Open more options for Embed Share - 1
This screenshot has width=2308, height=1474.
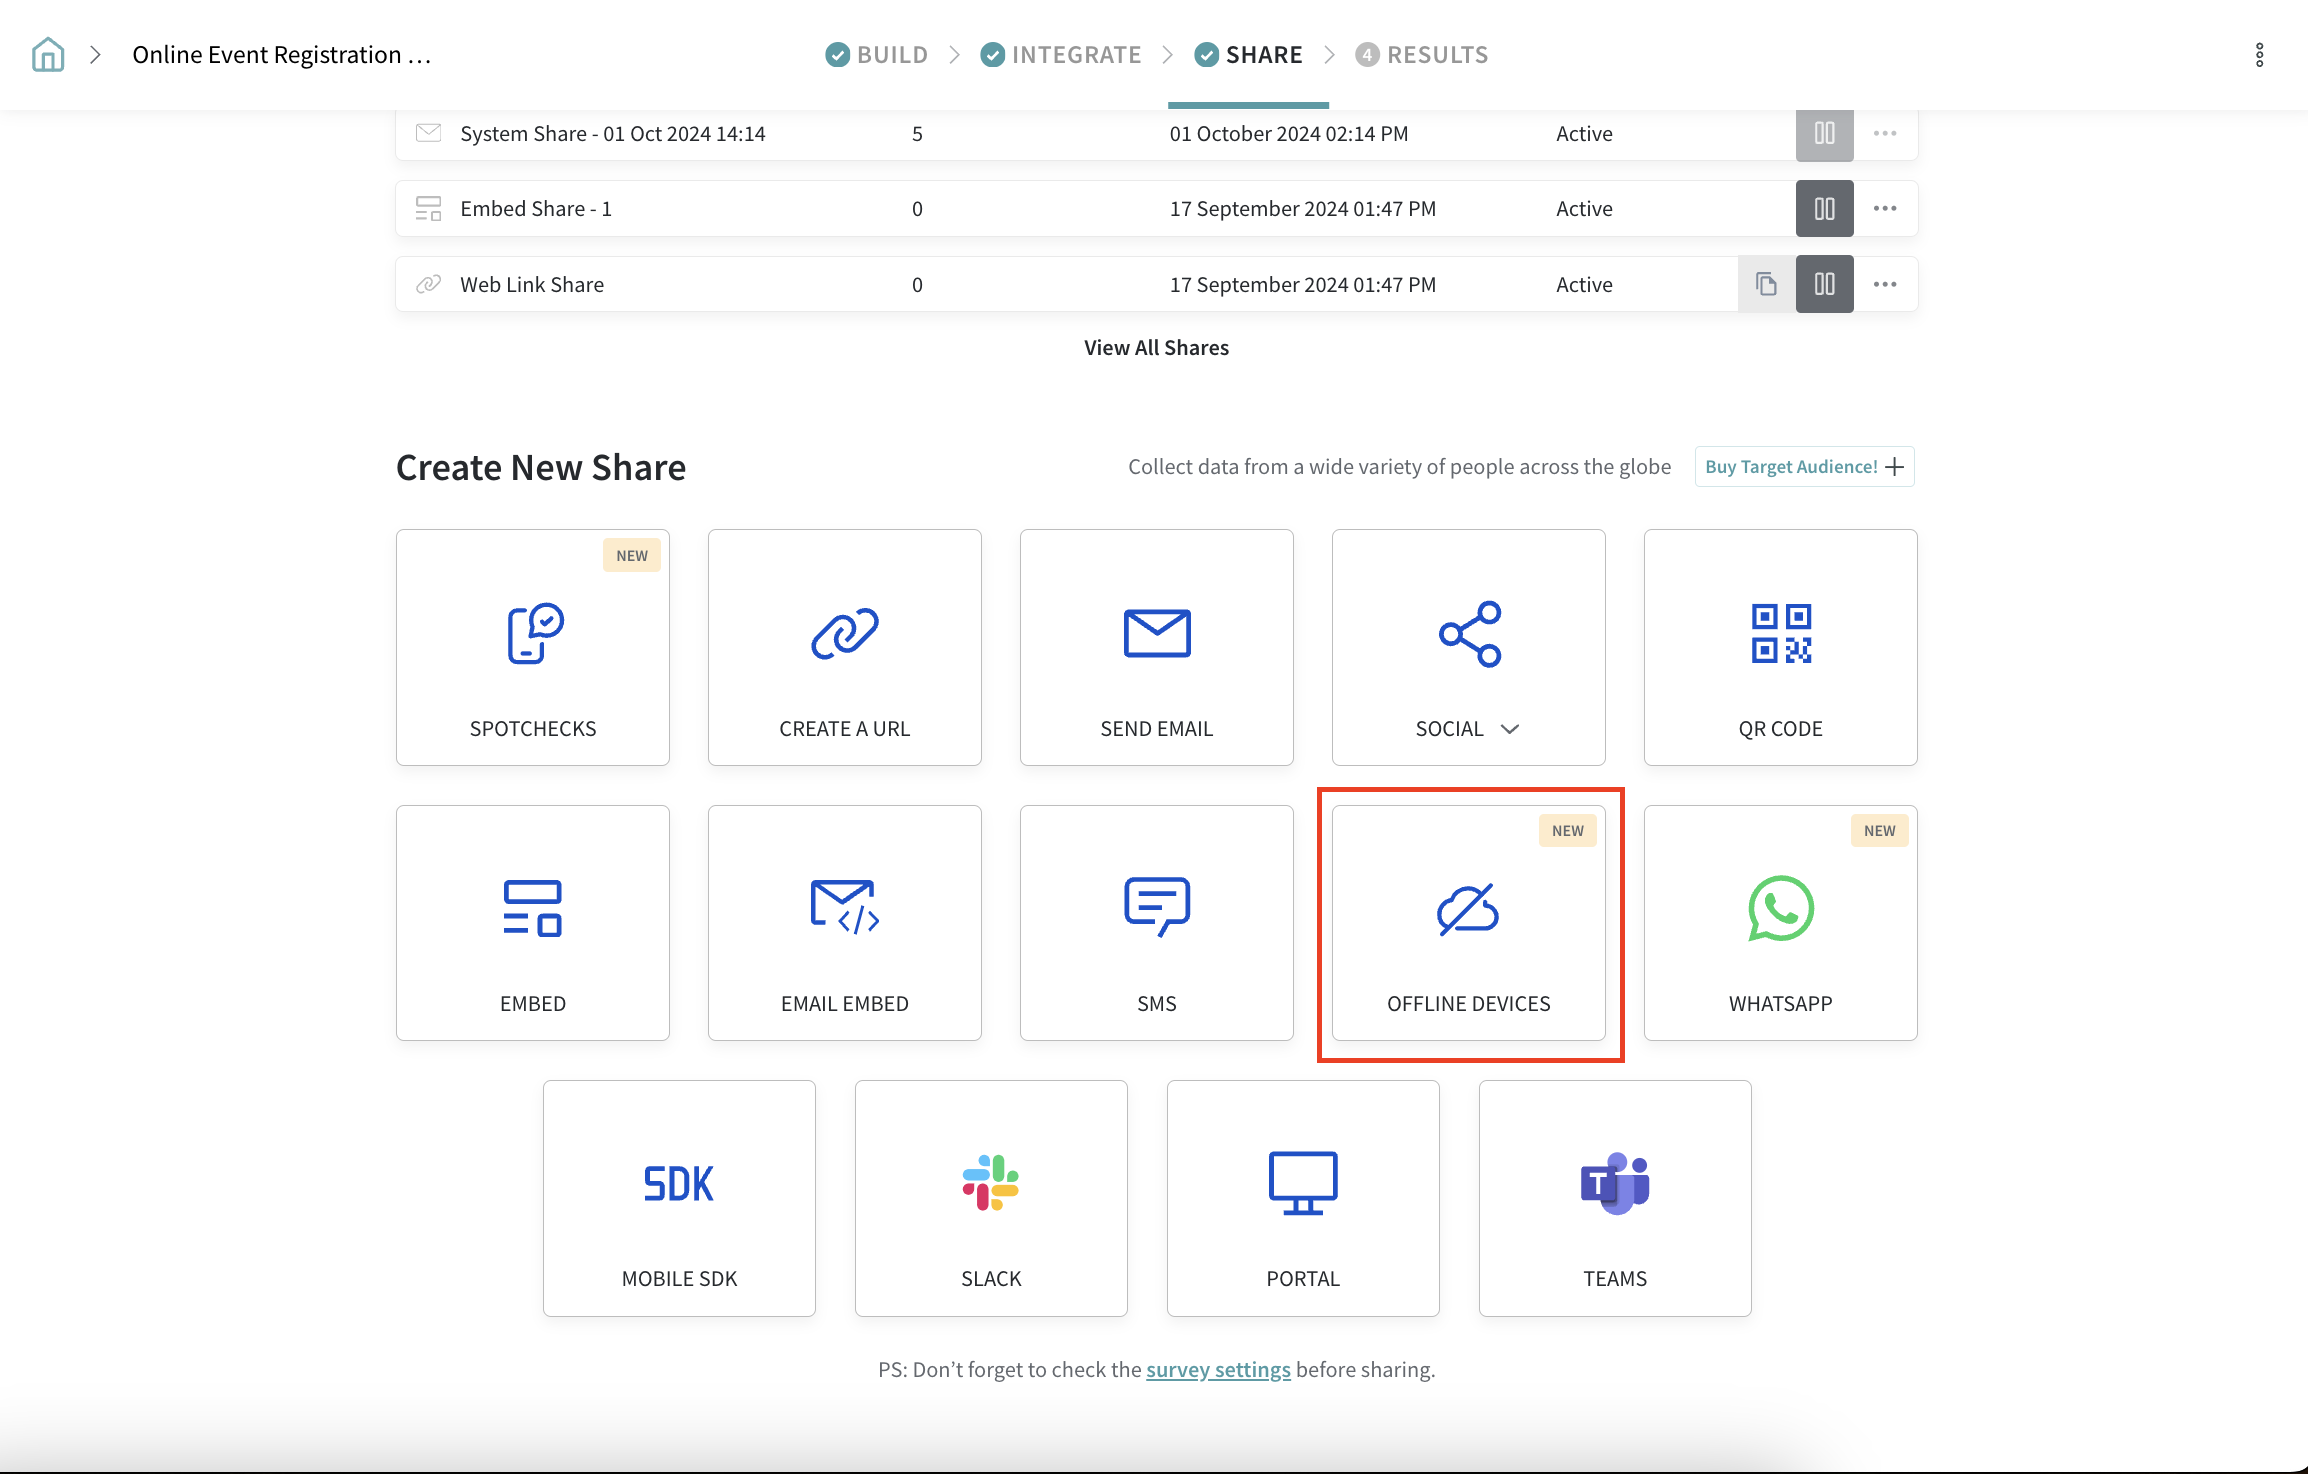click(x=1885, y=209)
